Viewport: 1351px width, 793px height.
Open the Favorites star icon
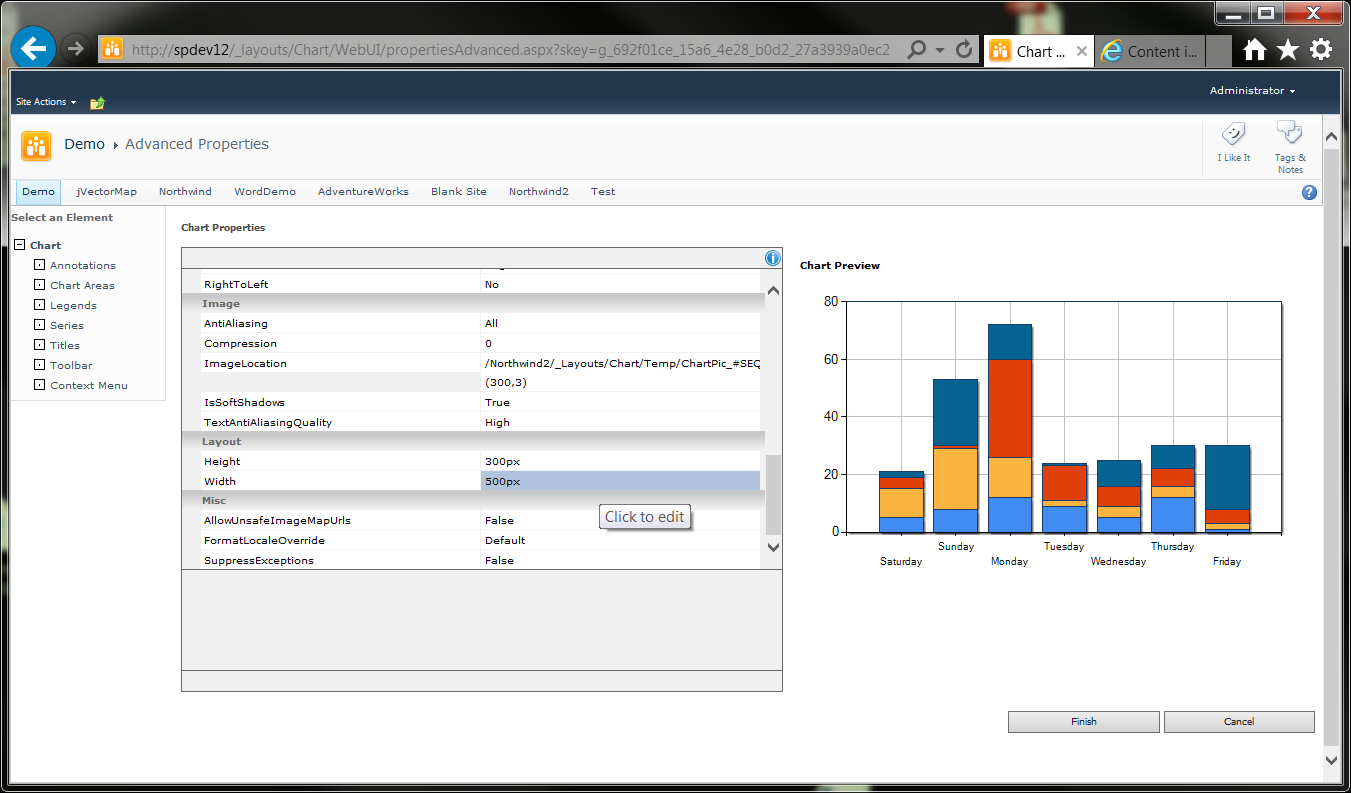tap(1288, 50)
